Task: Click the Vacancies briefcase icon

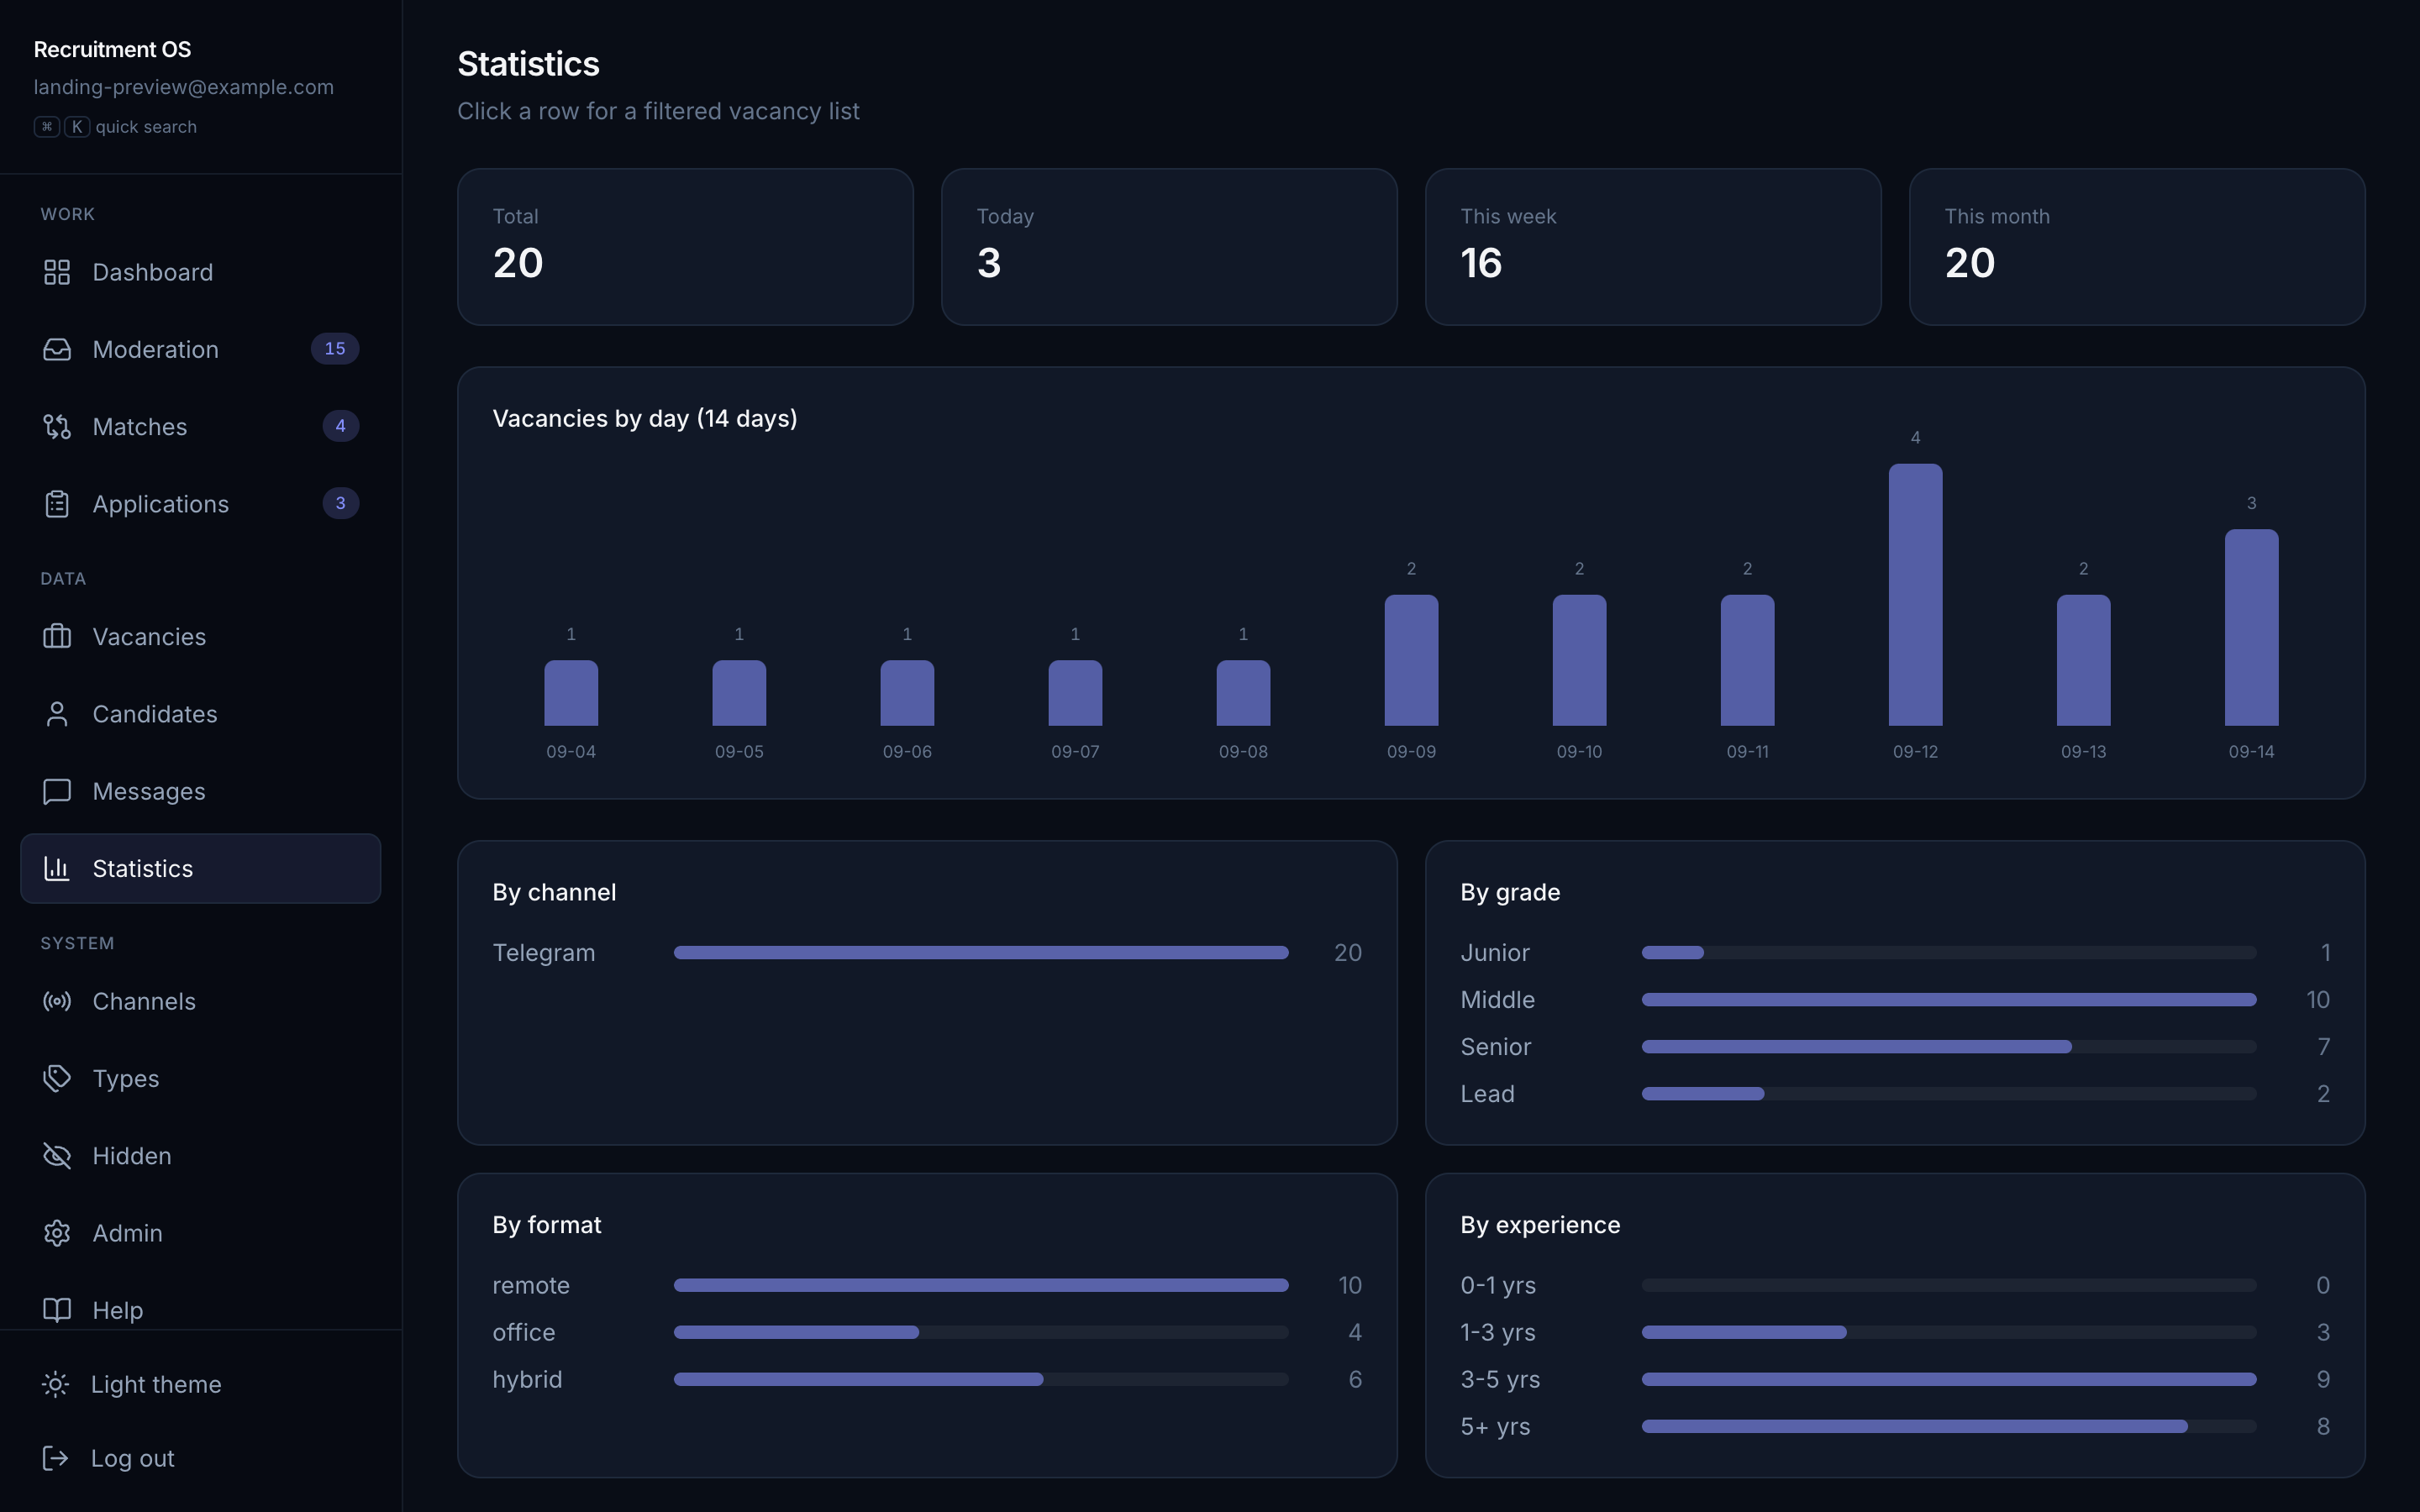Action: [x=57, y=636]
